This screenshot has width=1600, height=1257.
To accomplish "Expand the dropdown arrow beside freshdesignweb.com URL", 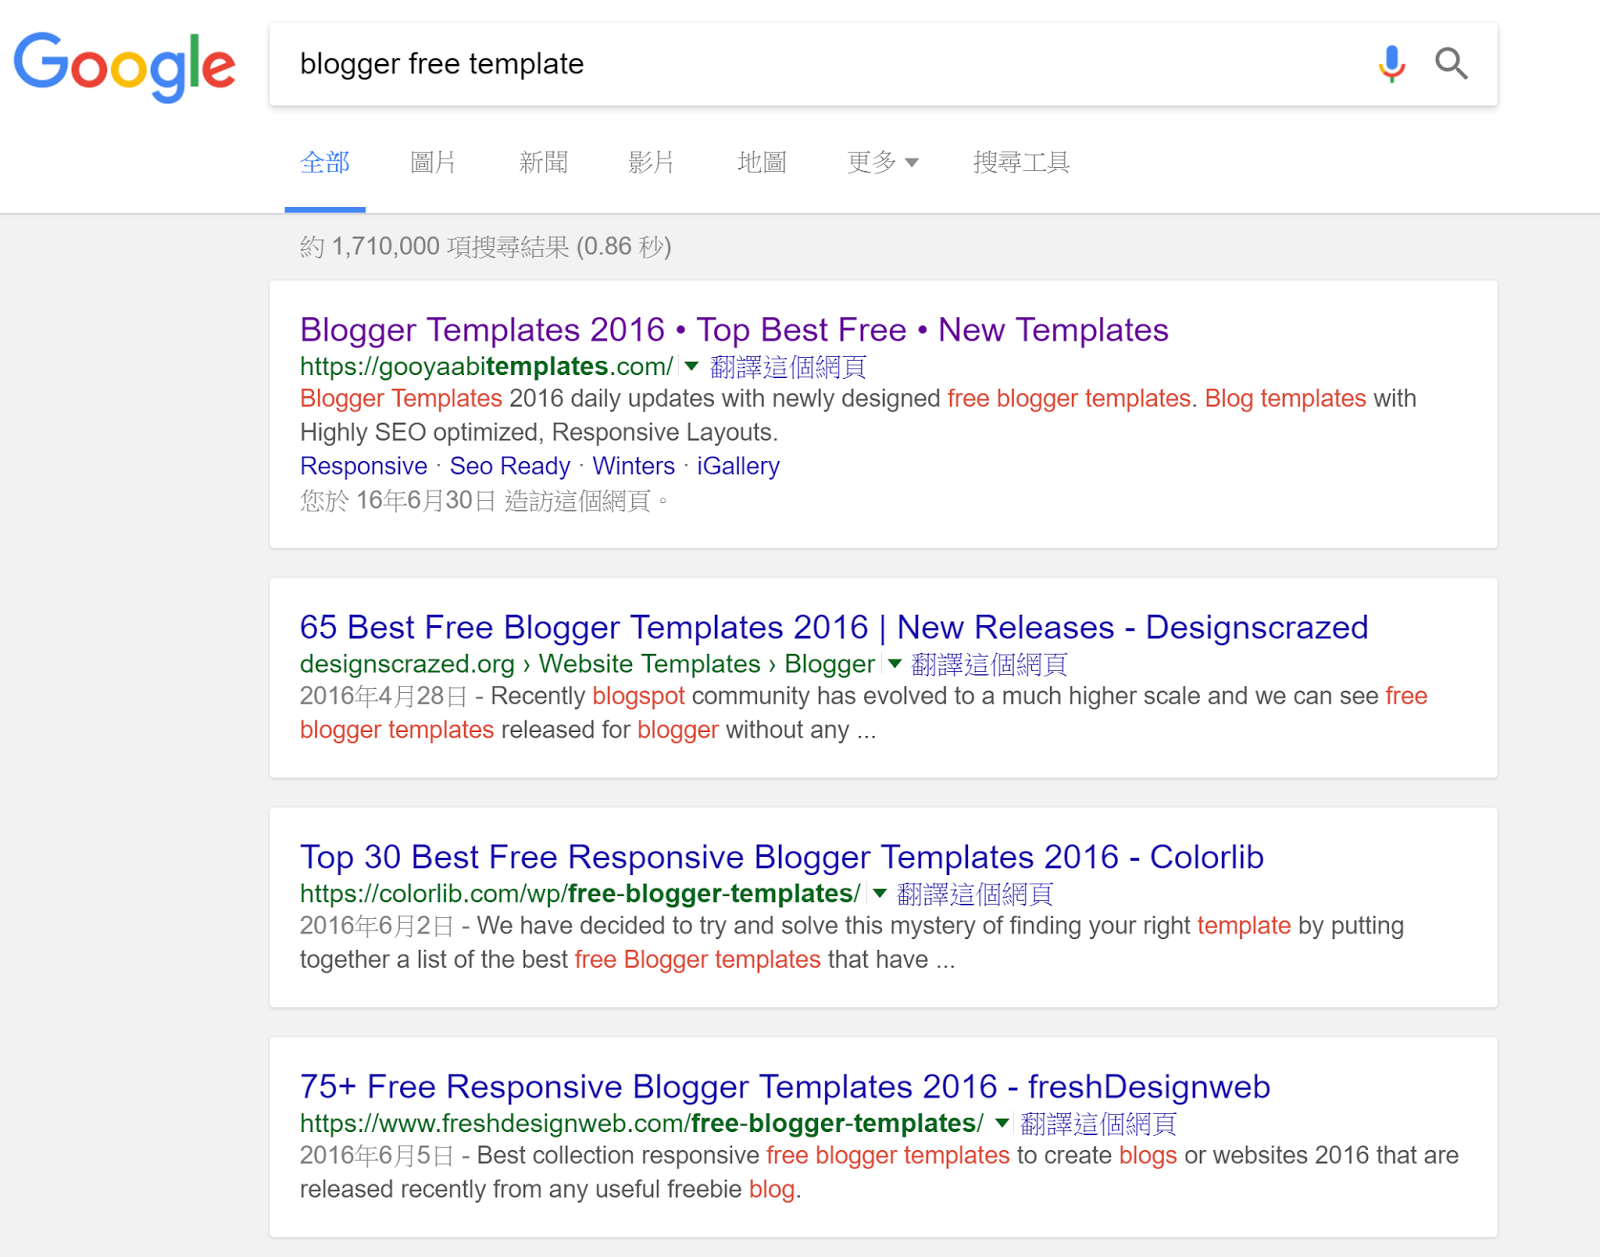I will click(x=1002, y=1123).
